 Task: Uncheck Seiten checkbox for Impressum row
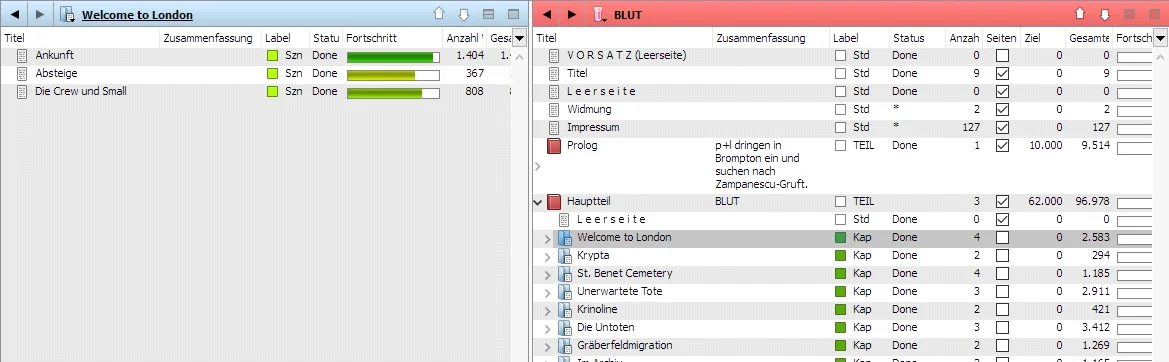(x=1003, y=127)
